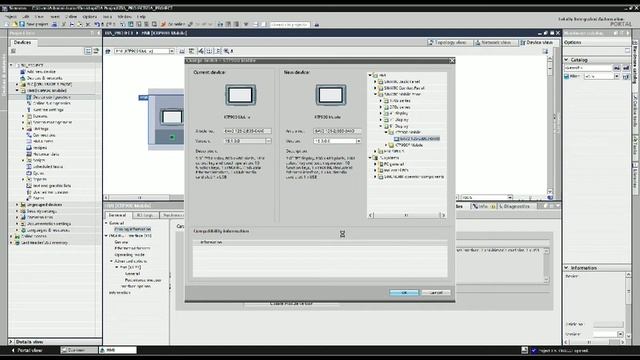Select the General tab in inspector

click(117, 215)
